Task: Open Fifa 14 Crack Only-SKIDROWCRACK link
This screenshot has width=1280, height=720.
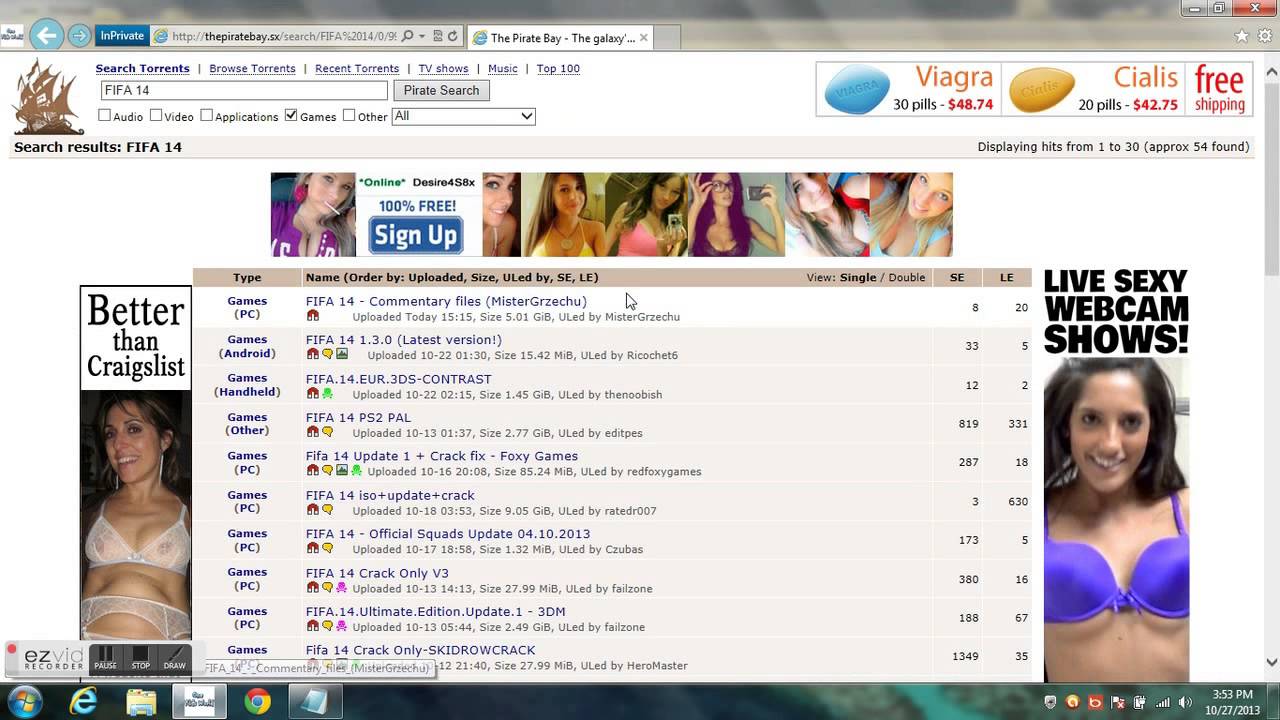Action: click(420, 650)
